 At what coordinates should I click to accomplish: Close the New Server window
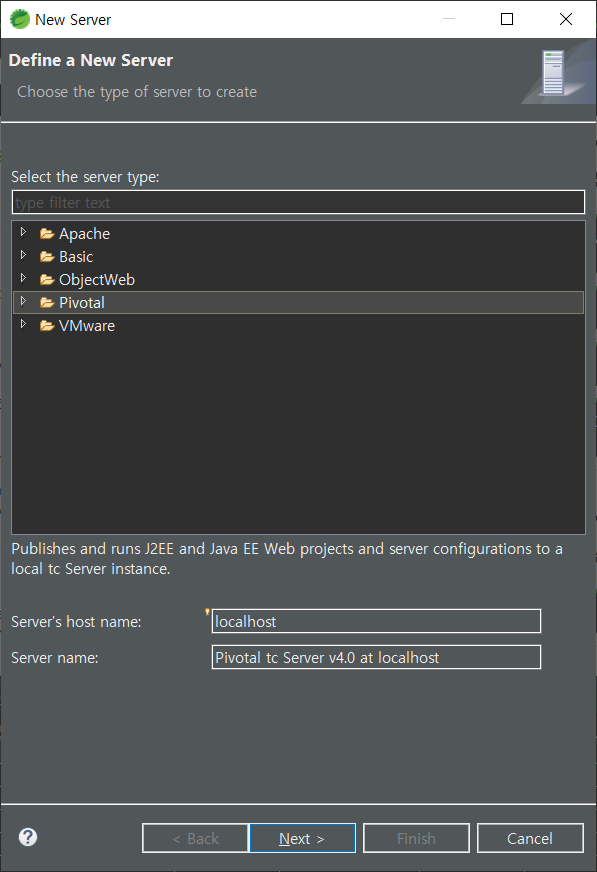[566, 19]
